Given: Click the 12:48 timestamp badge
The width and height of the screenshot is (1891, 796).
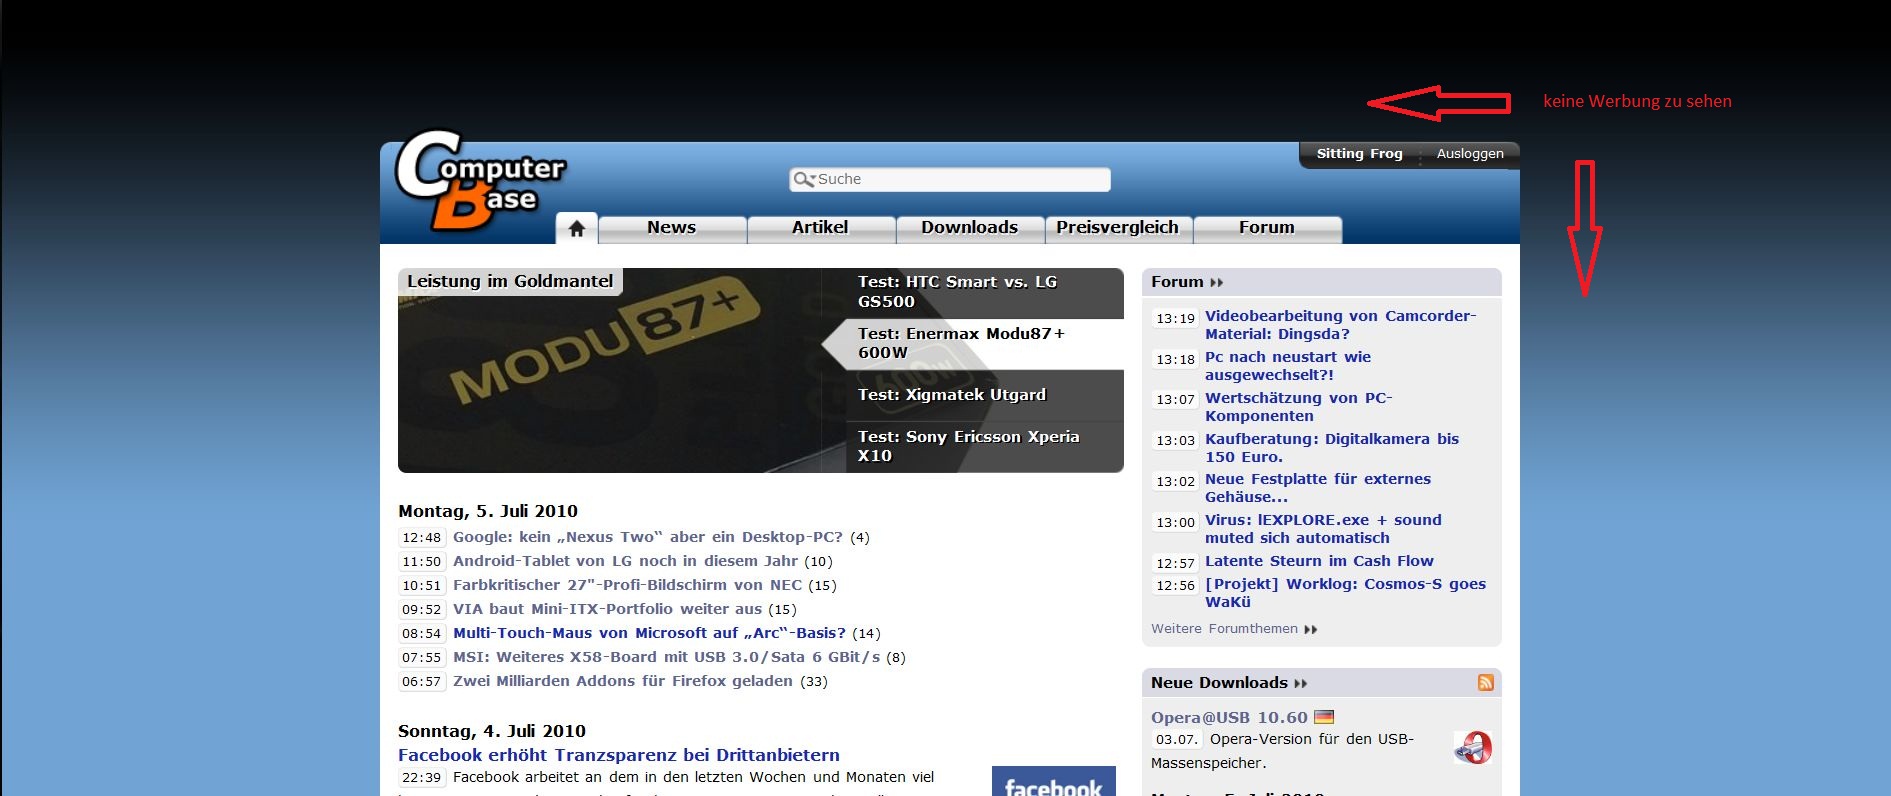Looking at the screenshot, I should 421,538.
